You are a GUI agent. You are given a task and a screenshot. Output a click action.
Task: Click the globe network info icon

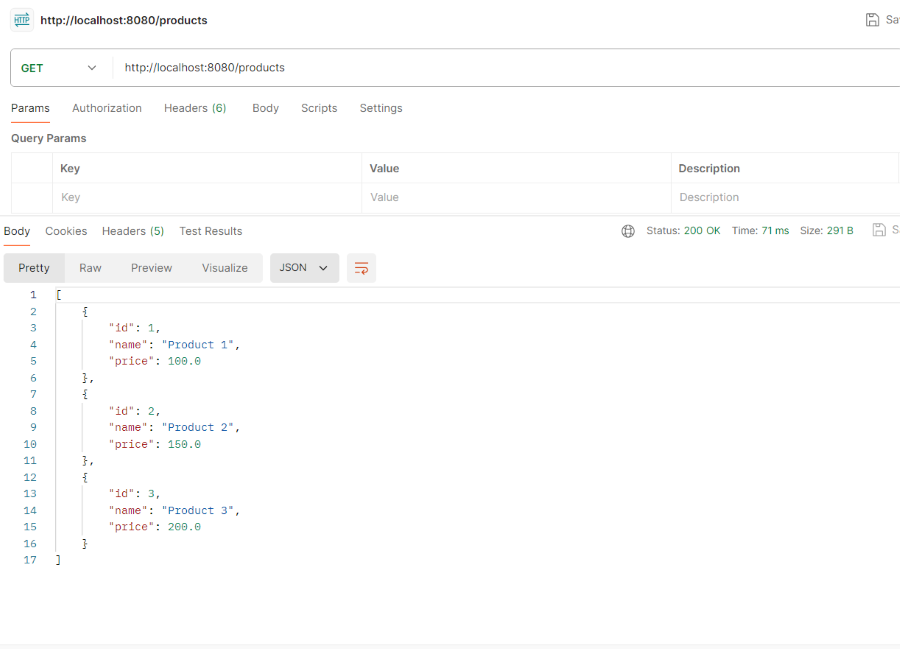pyautogui.click(x=628, y=231)
